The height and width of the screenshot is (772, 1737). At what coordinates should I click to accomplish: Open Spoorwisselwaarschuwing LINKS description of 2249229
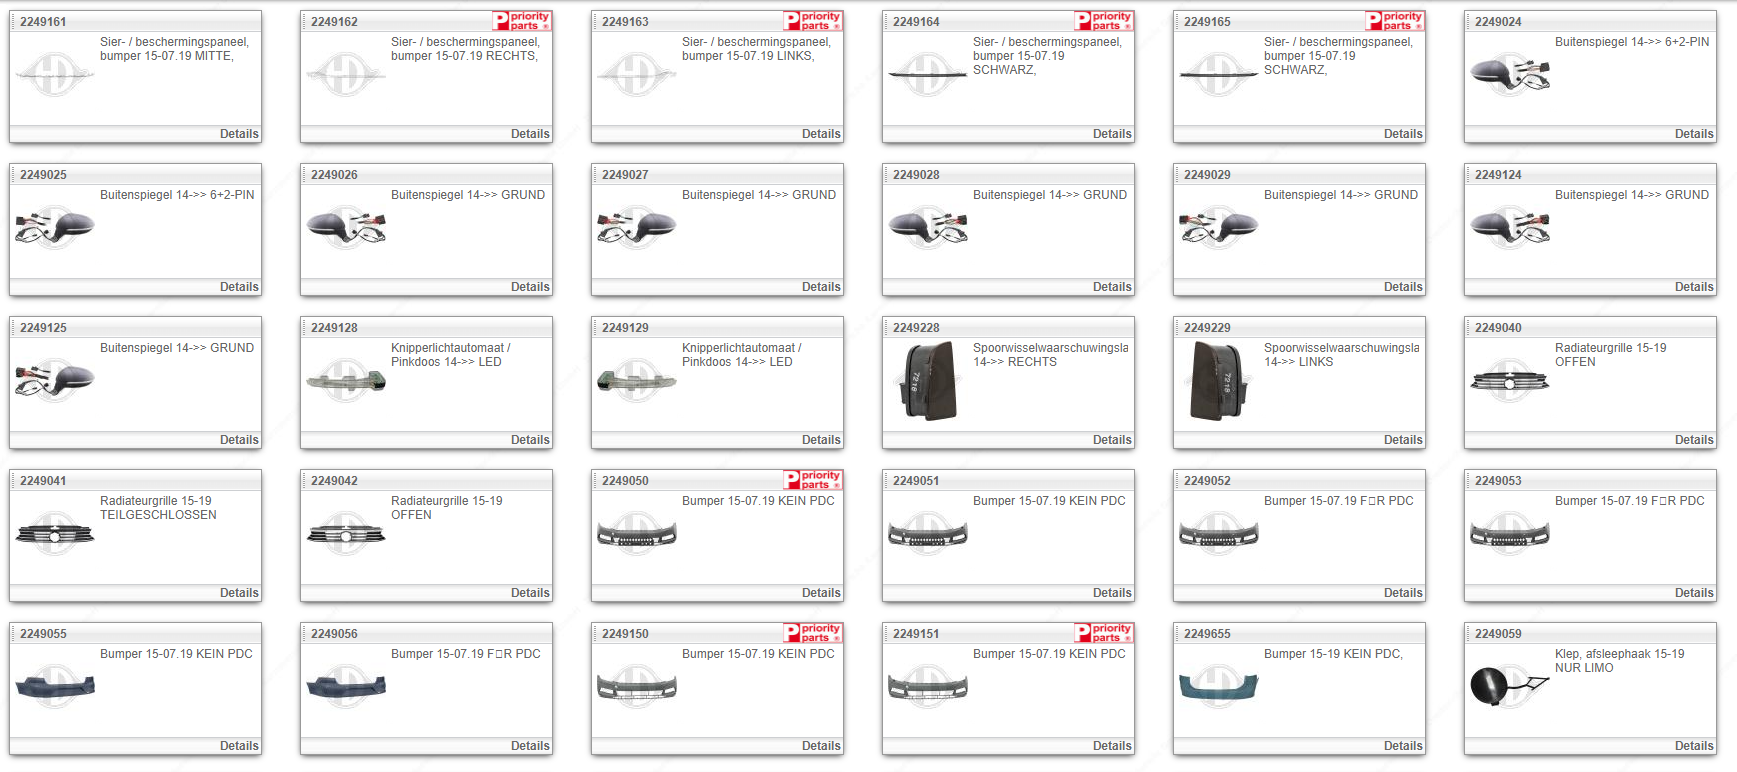point(1340,355)
